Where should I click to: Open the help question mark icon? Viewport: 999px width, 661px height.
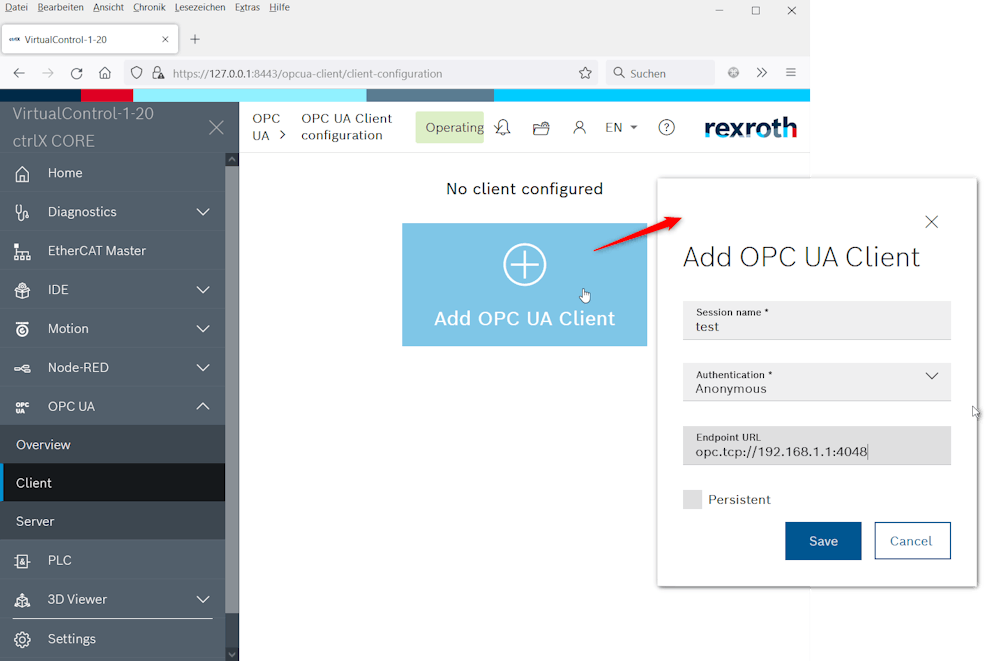click(666, 128)
